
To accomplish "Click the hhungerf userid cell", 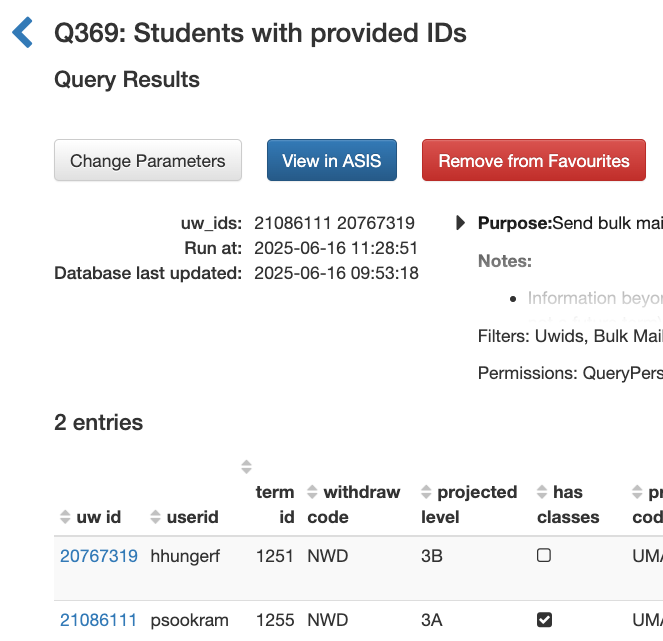I will click(x=187, y=556).
